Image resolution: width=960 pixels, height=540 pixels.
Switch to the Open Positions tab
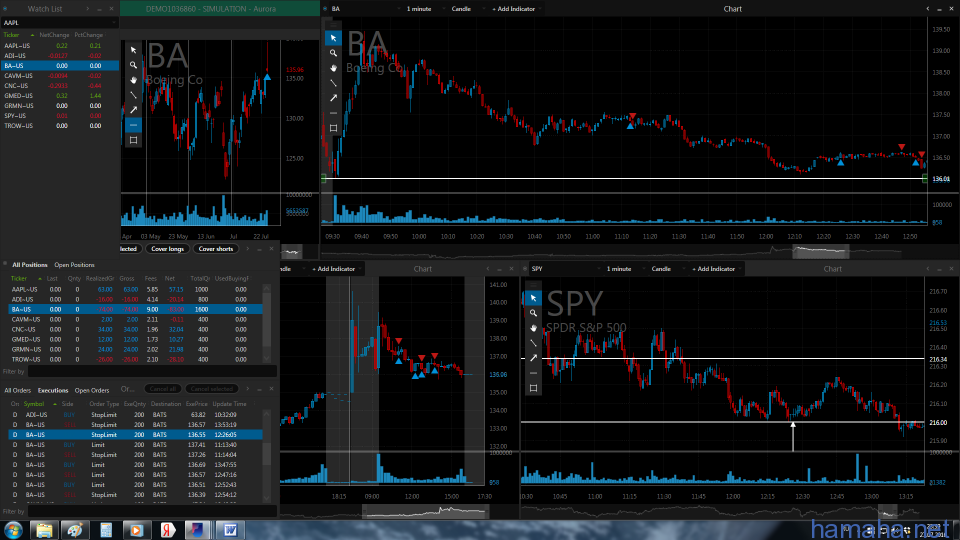(74, 265)
